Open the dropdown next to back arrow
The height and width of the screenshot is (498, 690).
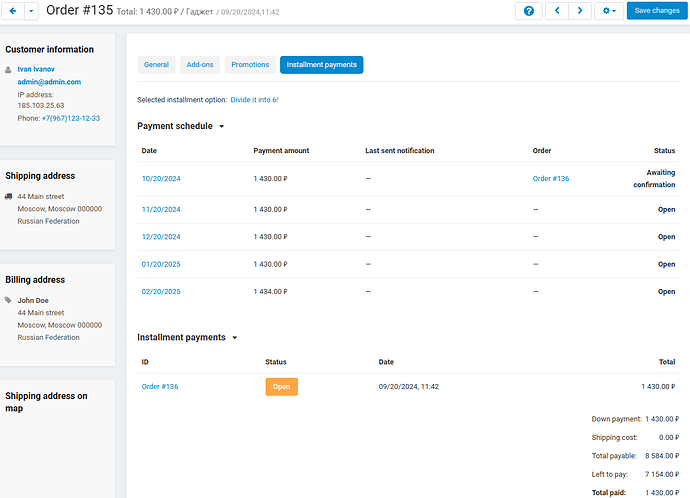coord(31,11)
